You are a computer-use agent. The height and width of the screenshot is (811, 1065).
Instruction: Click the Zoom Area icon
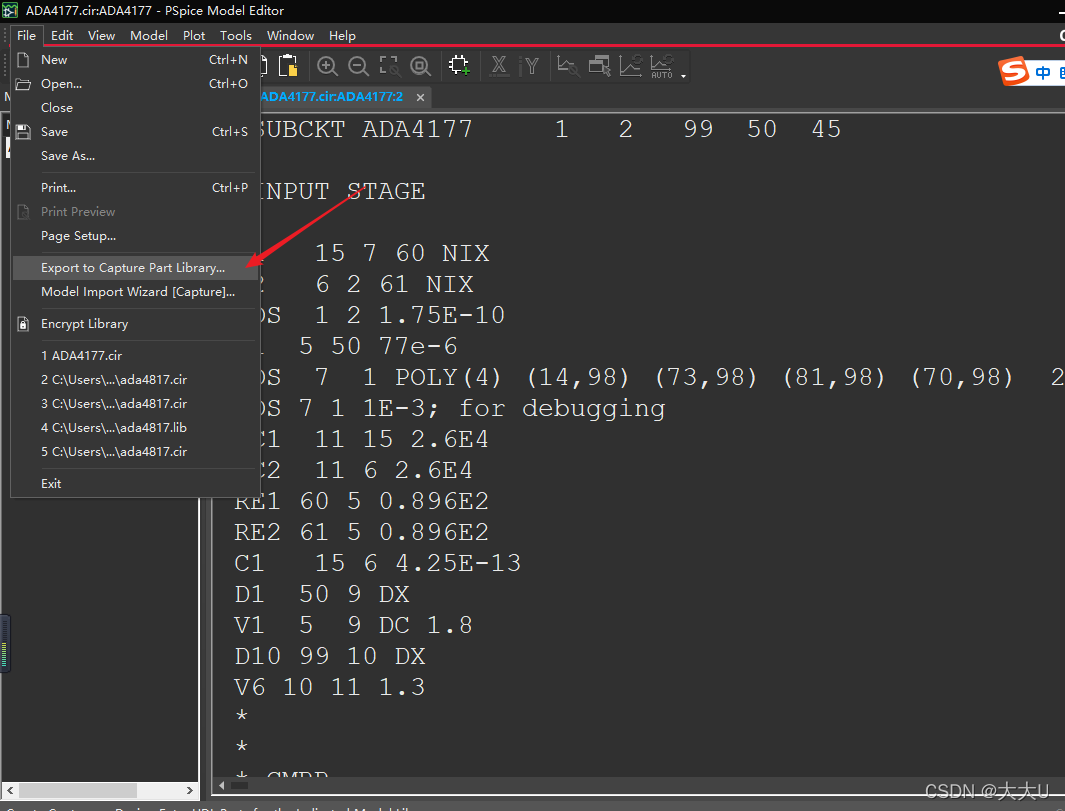389,66
